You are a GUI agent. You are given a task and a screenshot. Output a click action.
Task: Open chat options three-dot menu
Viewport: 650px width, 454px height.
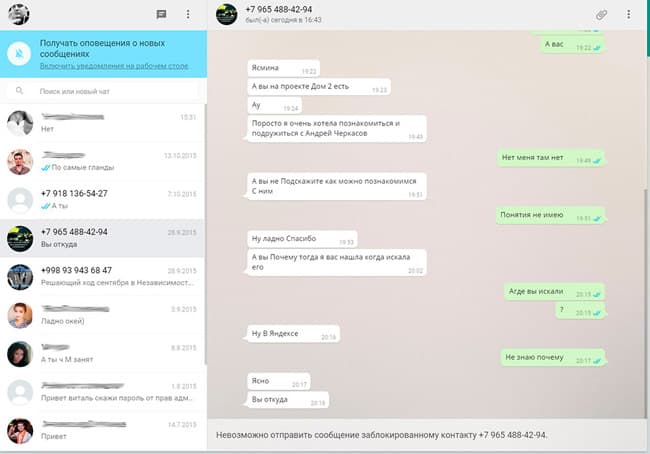[628, 15]
